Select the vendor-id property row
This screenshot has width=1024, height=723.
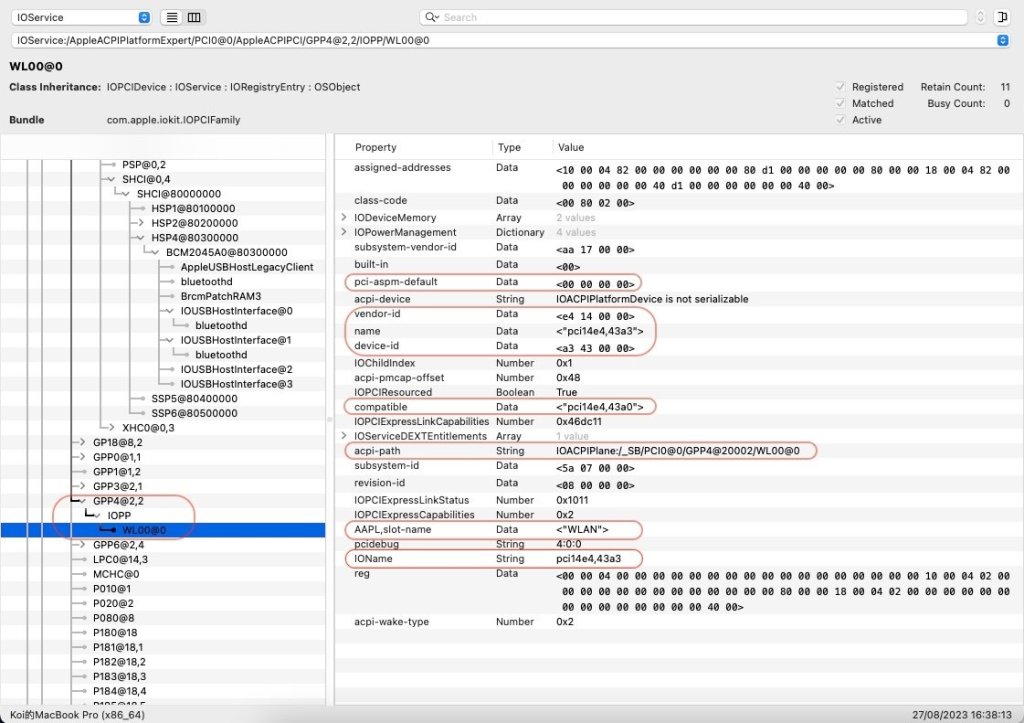[x=679, y=314]
